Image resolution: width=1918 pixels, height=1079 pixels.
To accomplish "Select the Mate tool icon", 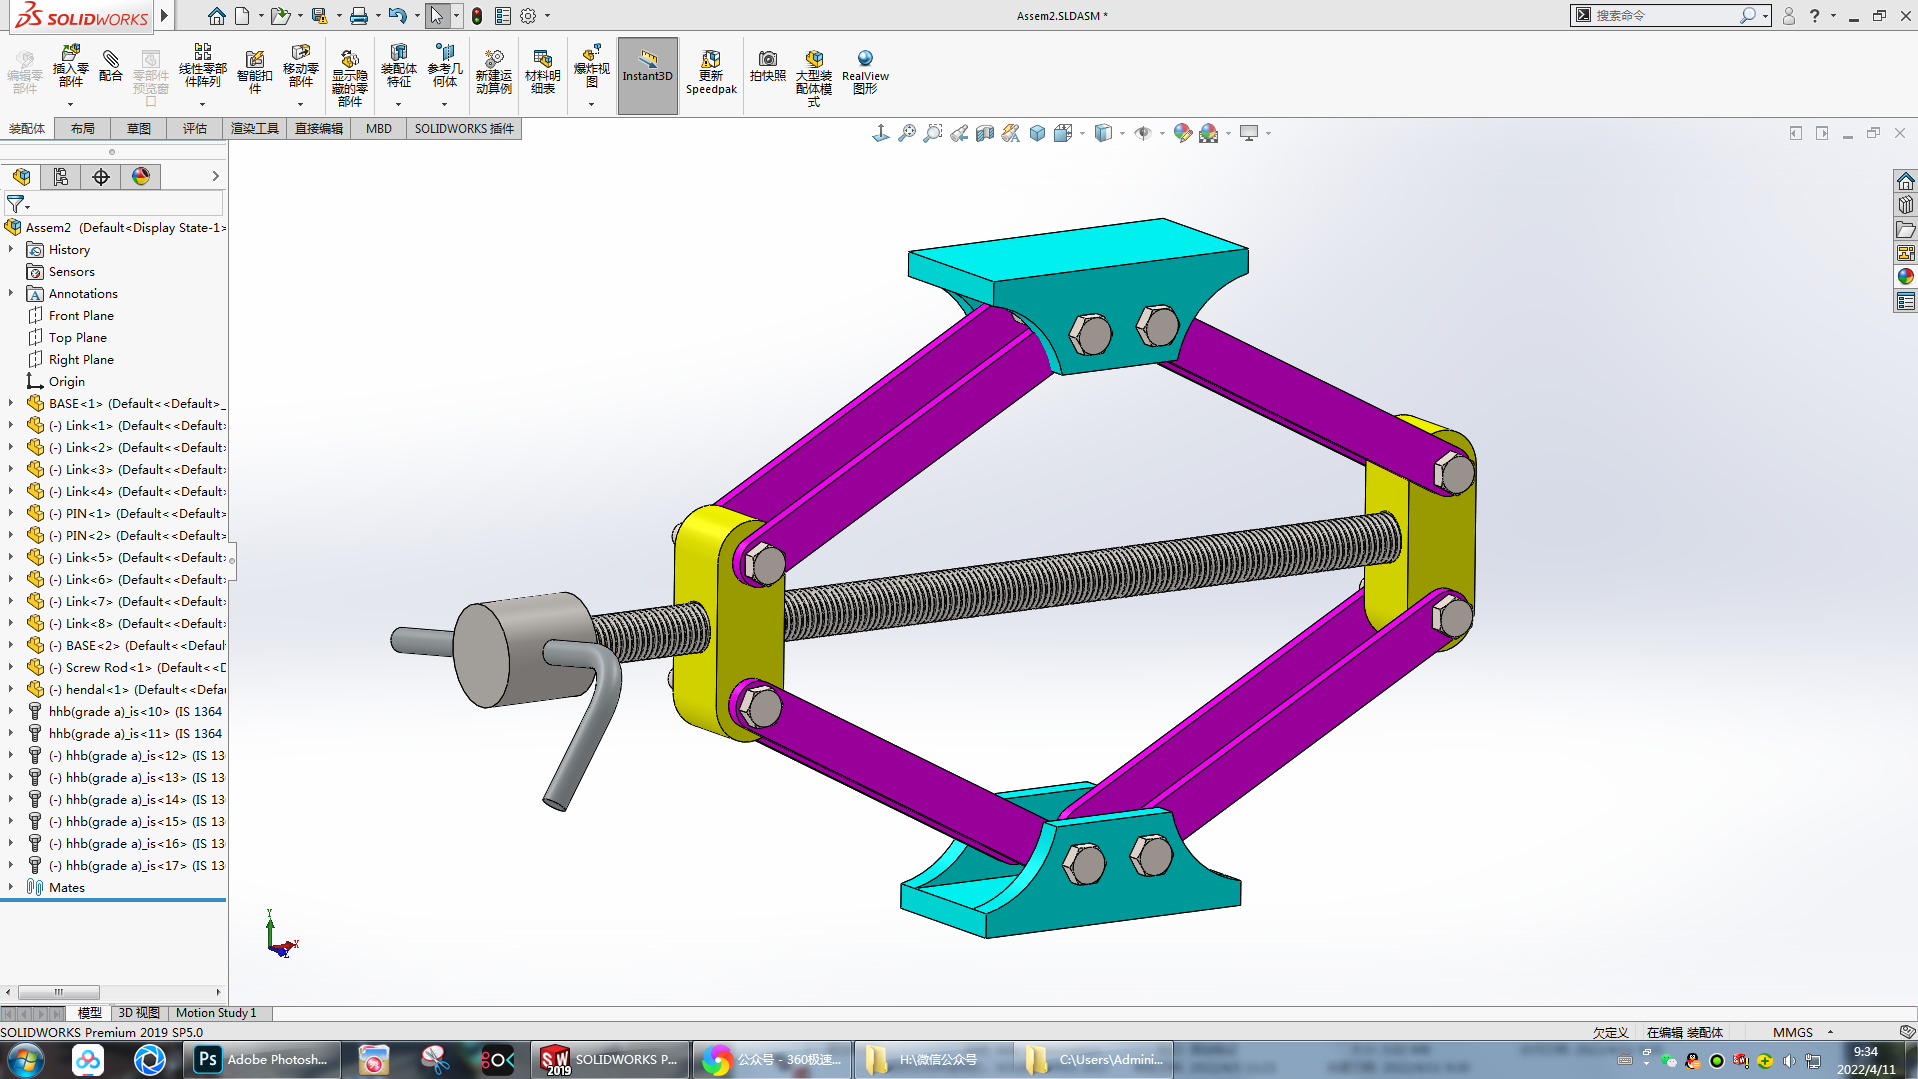I will click(x=111, y=66).
